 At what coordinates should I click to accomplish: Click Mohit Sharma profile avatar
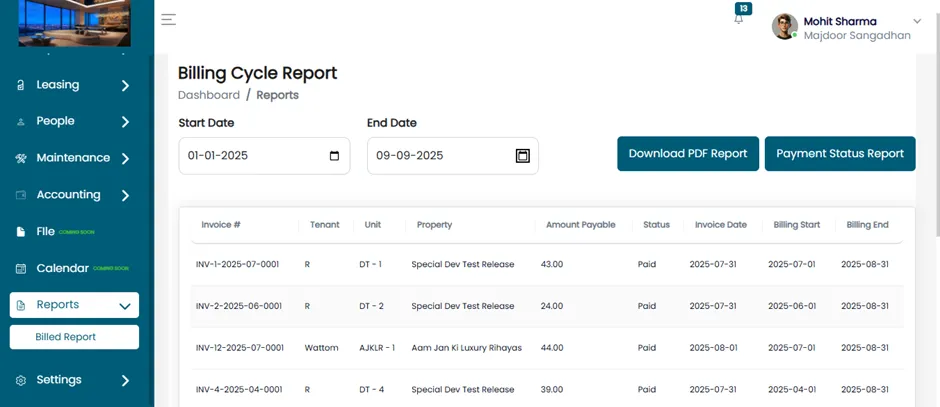[785, 27]
